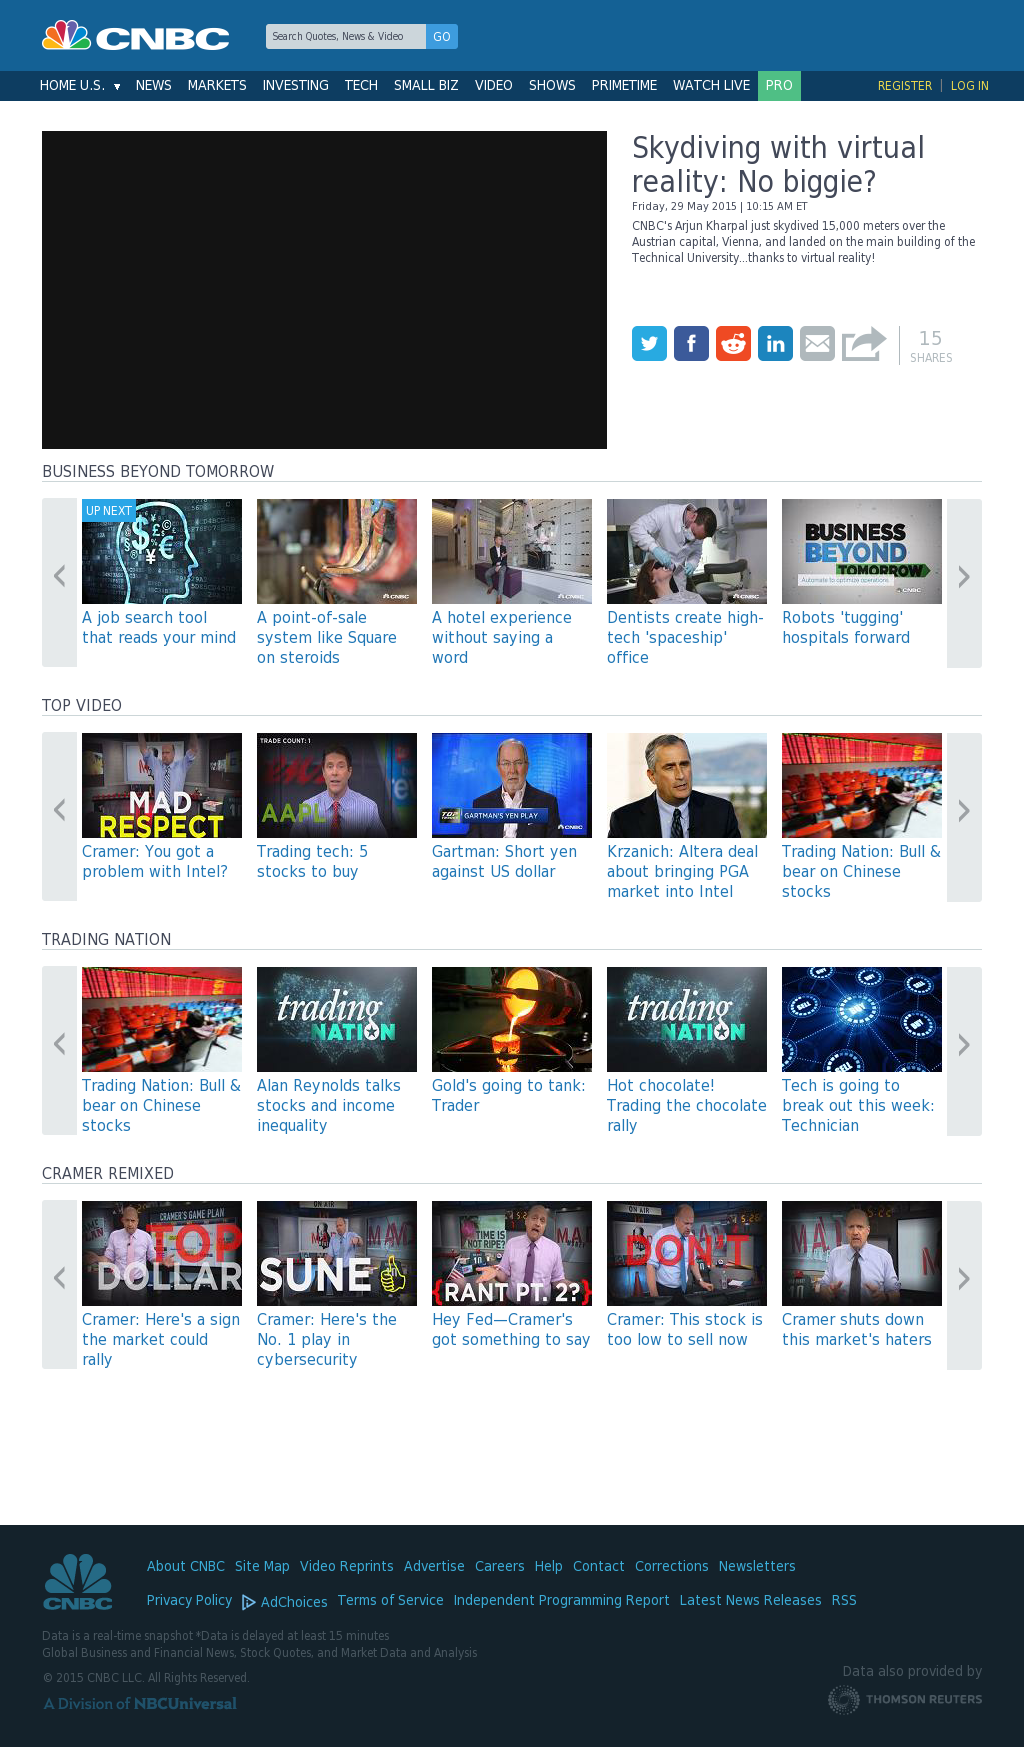Open the Privacy Policy footer link
Image resolution: width=1024 pixels, height=1747 pixels.
pos(189,1600)
